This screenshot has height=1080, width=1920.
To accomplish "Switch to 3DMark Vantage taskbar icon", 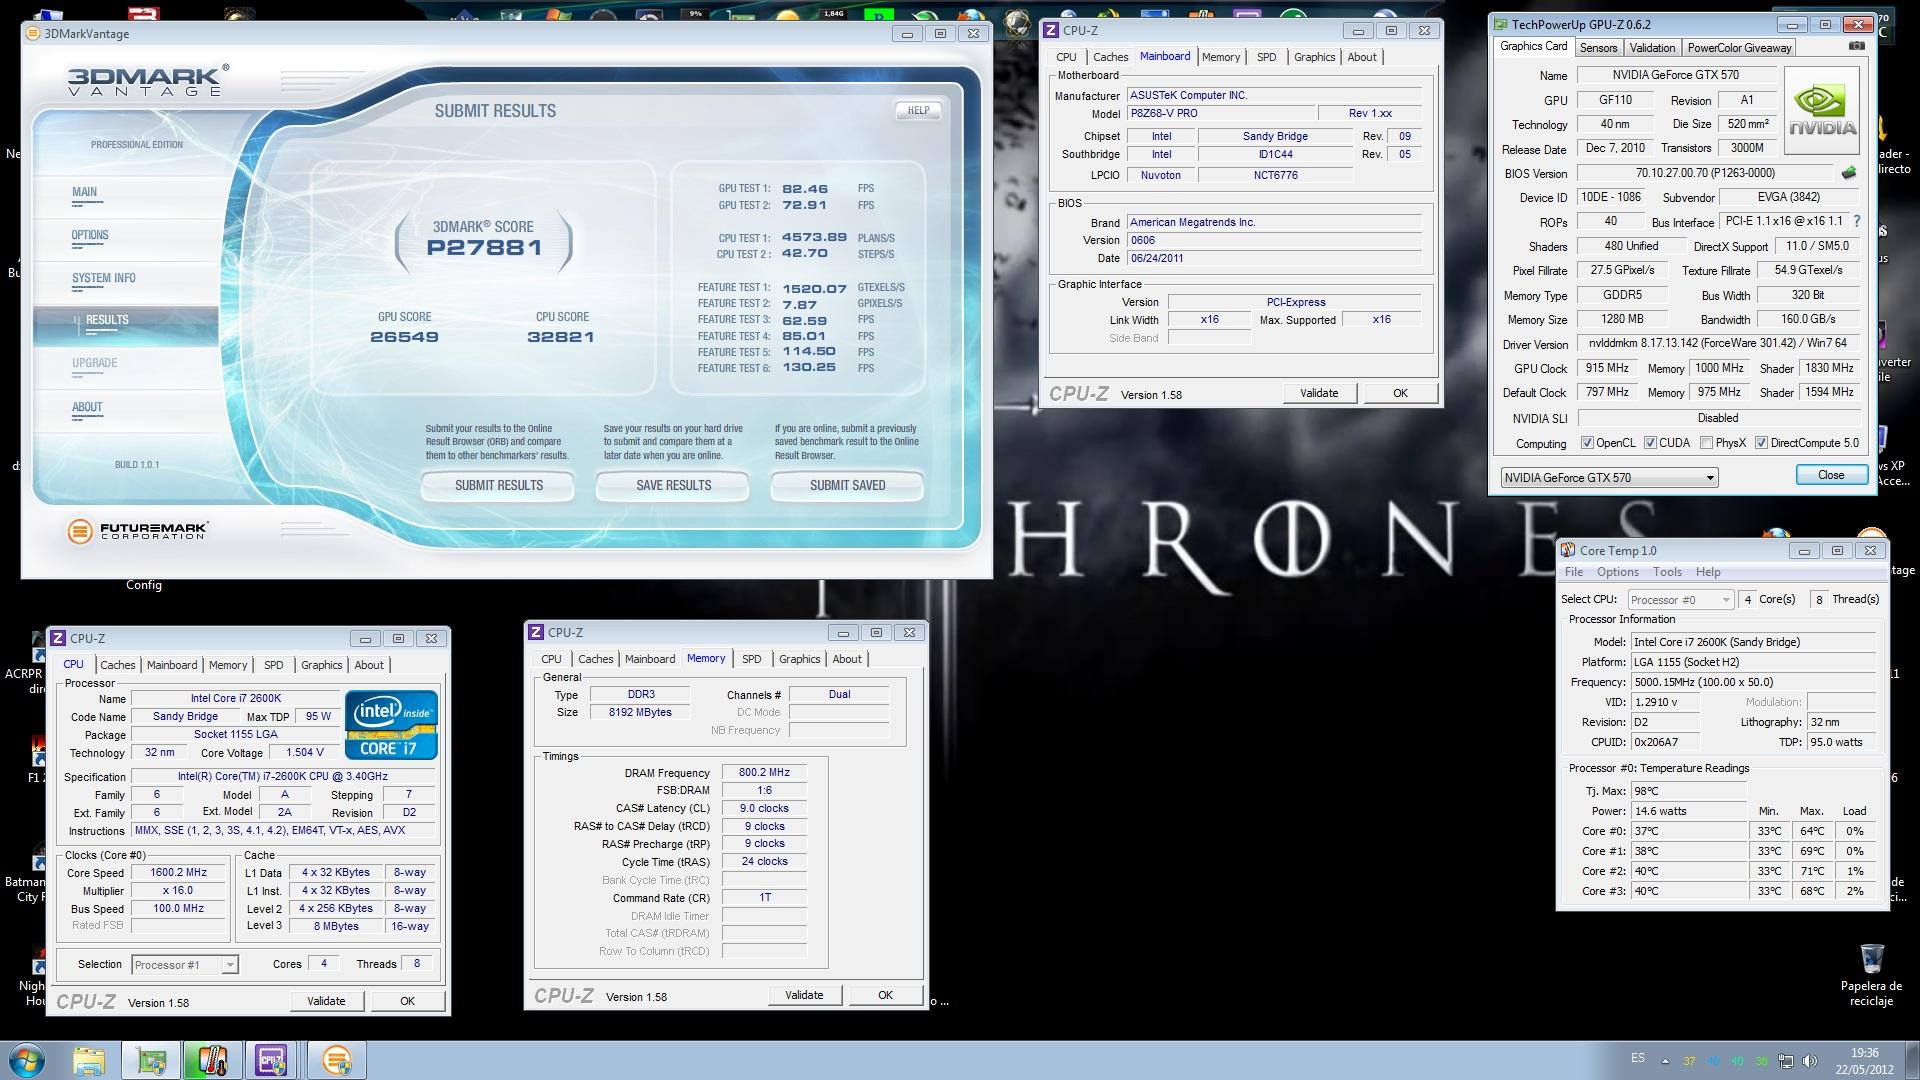I will (x=337, y=1060).
